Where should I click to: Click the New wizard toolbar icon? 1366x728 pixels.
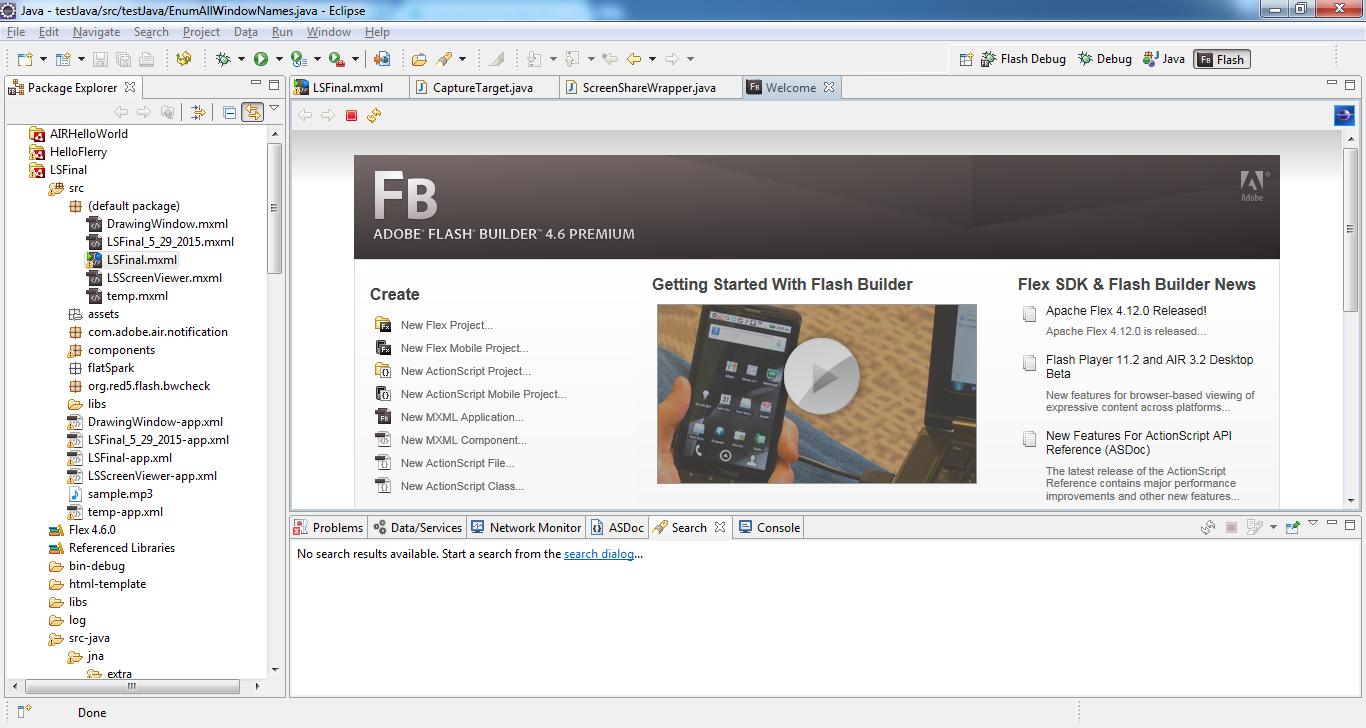tap(25, 59)
